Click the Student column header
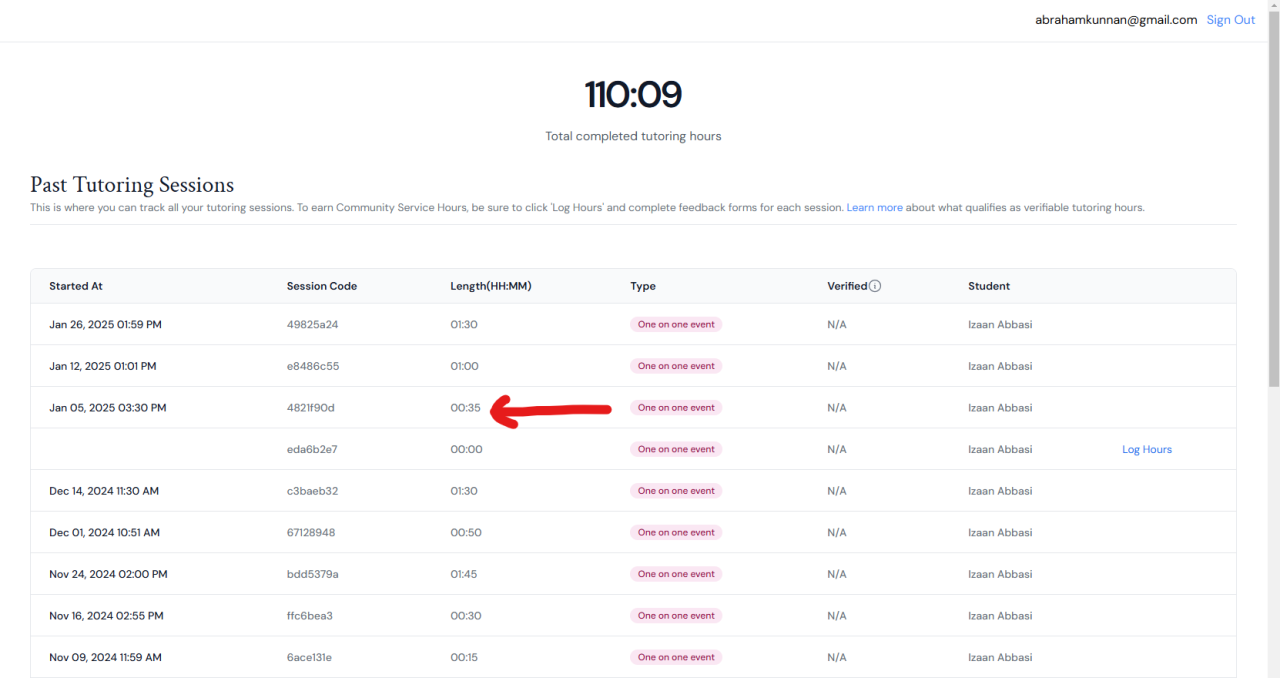This screenshot has height=678, width=1280. click(x=989, y=286)
